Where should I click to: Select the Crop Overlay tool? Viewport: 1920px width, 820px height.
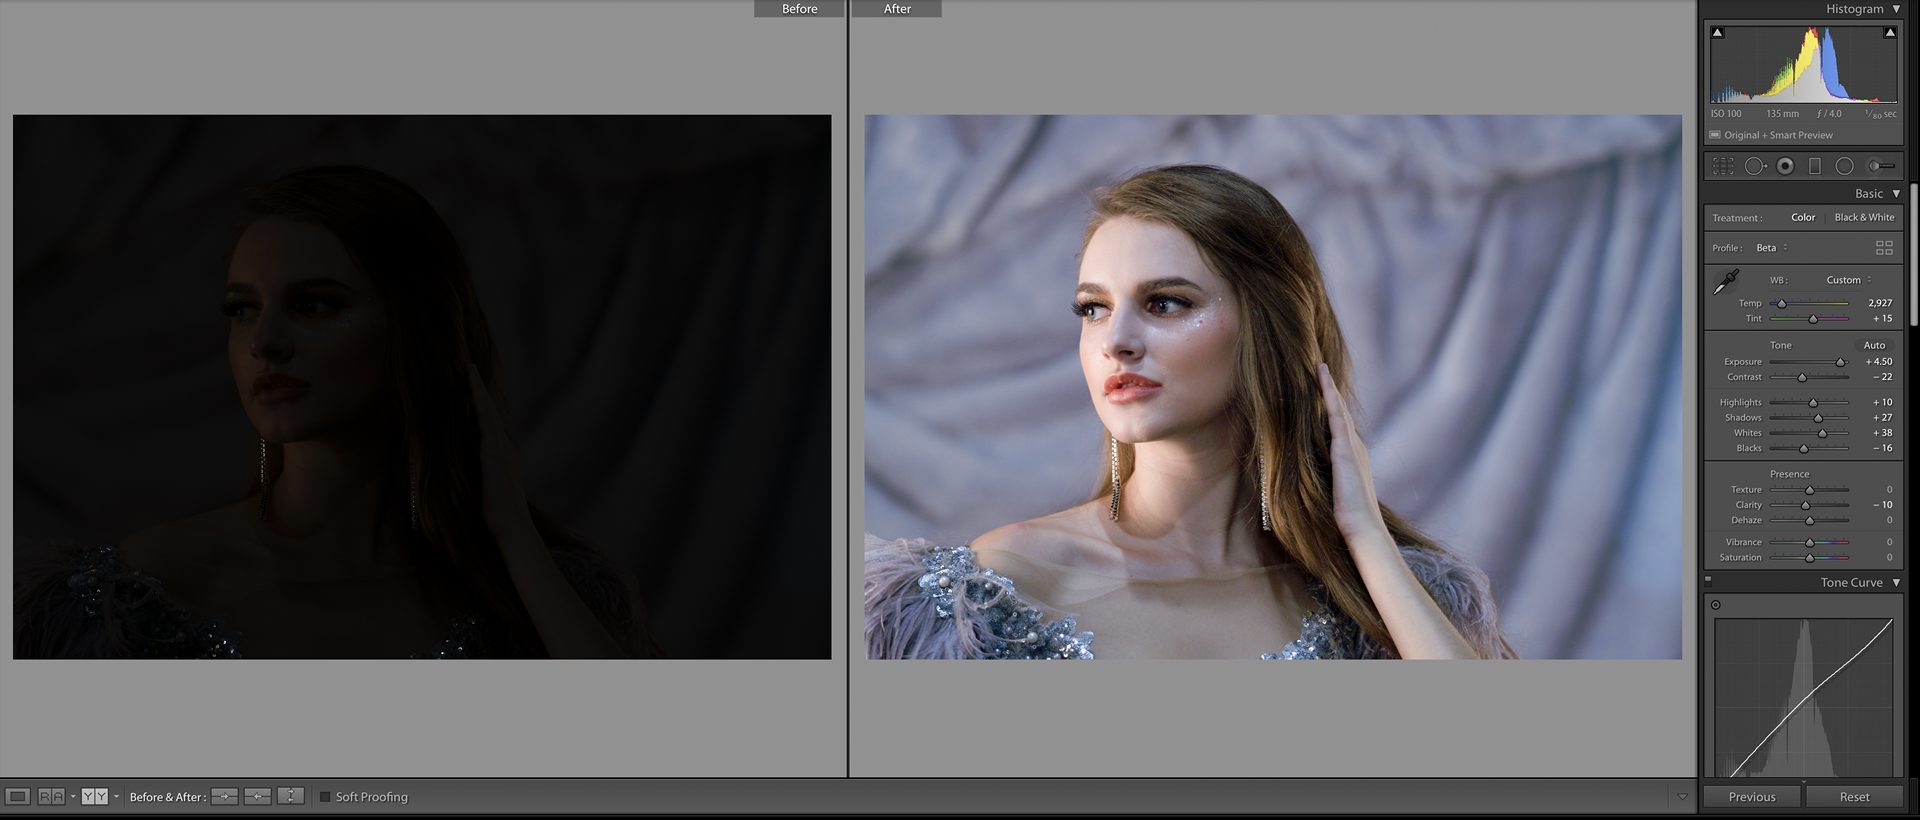click(1723, 167)
